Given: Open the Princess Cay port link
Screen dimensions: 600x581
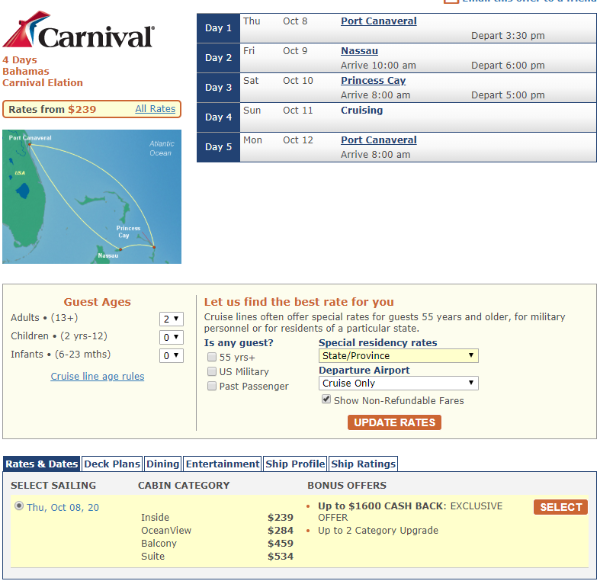Looking at the screenshot, I should (x=373, y=81).
